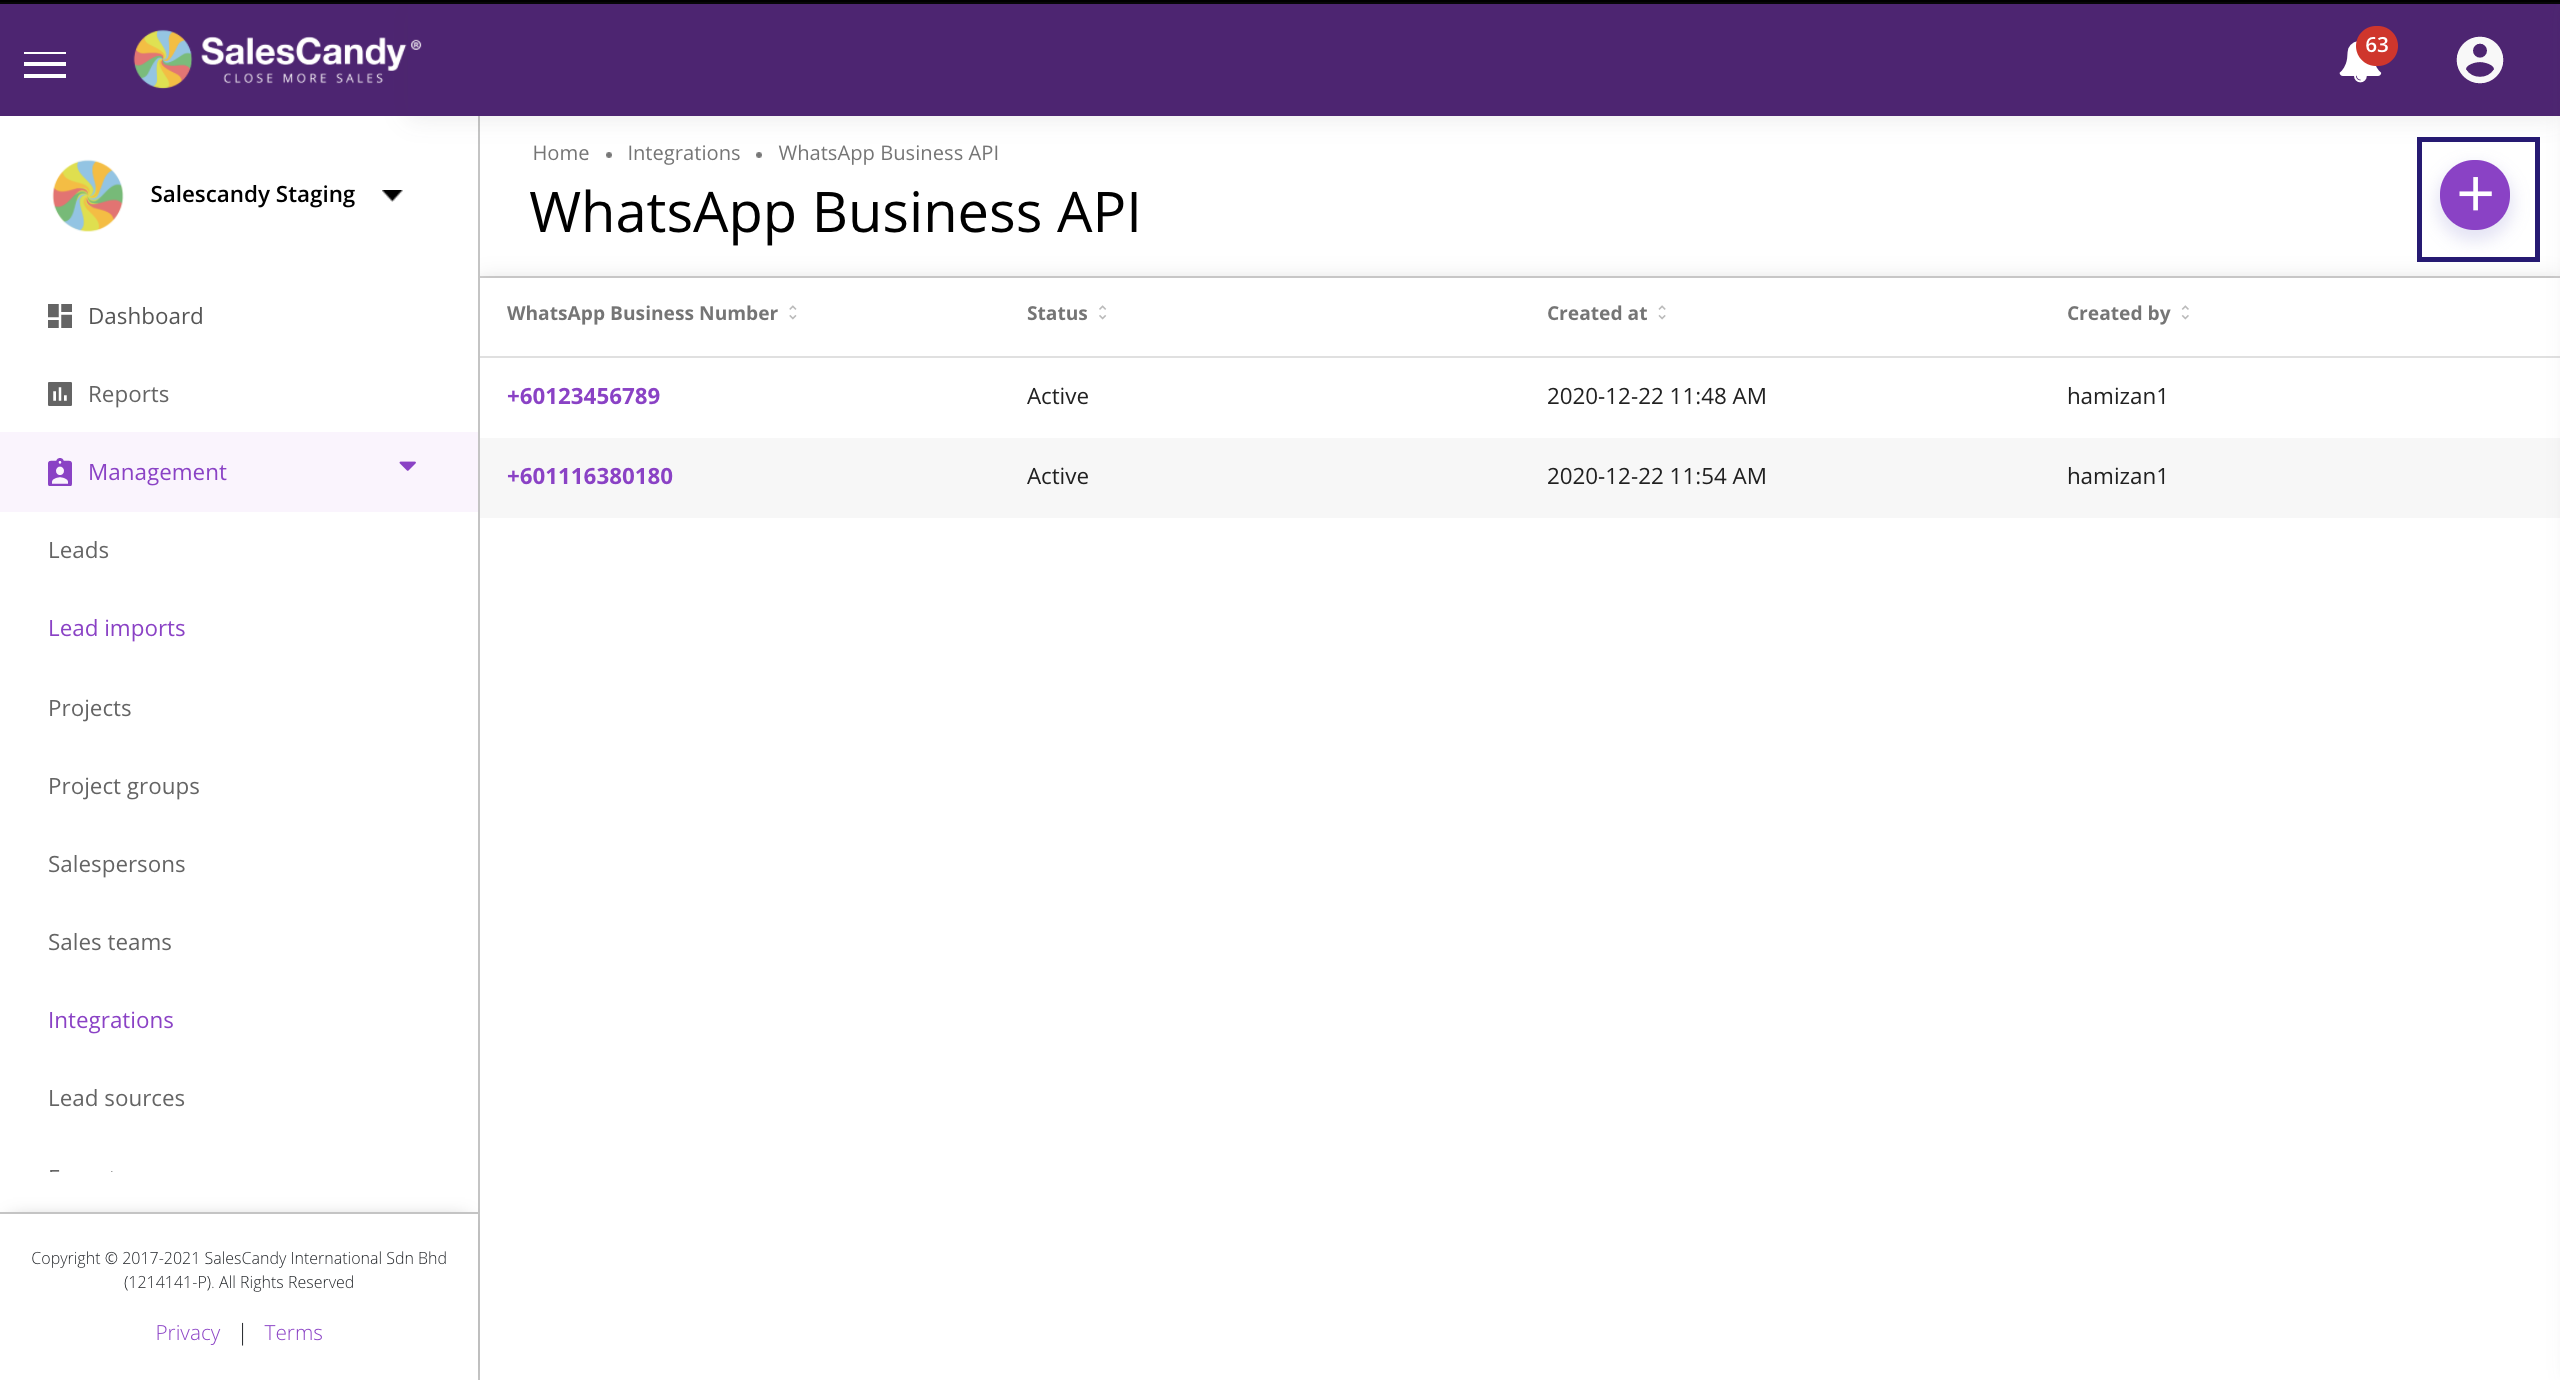Click the Reports chart icon
Viewport: 2560px width, 1380px height.
click(60, 394)
